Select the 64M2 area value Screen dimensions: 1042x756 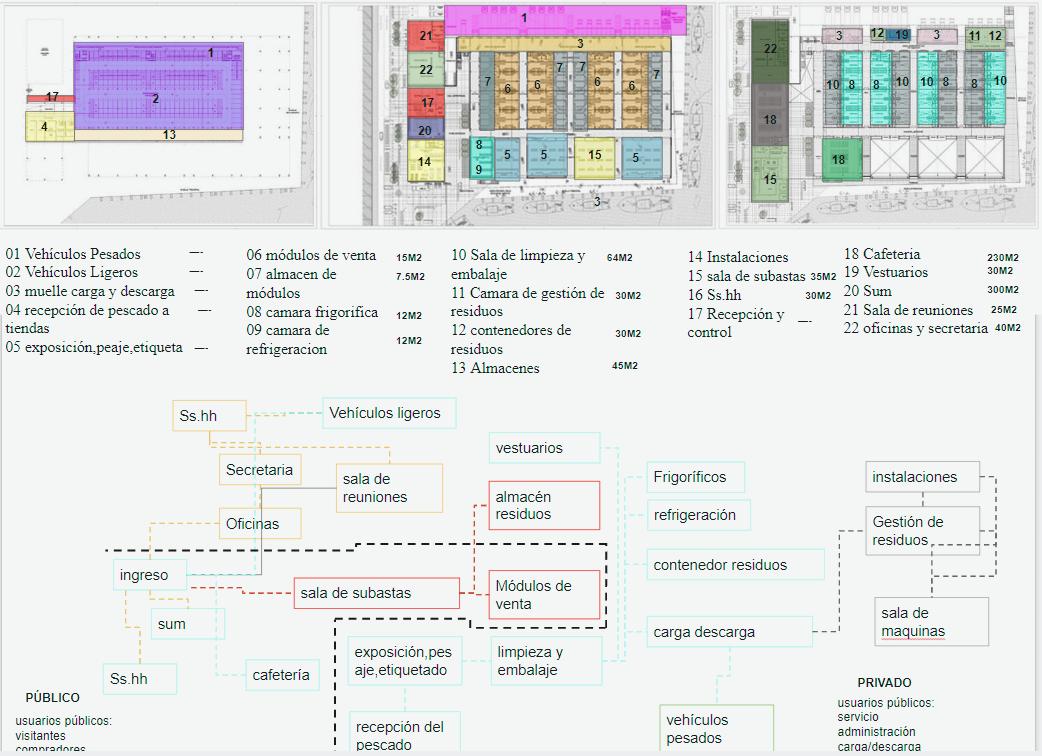pyautogui.click(x=619, y=258)
